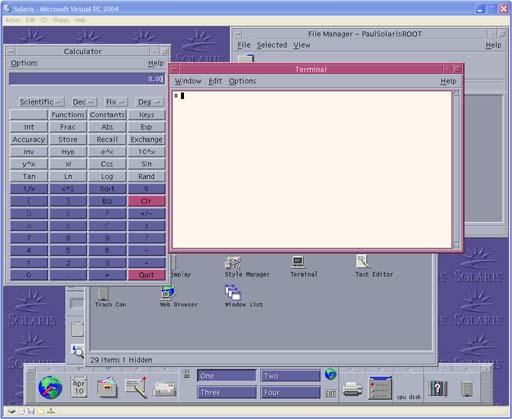Click the Log button in Calculator
Screen dimensions: 512x419
coord(107,176)
